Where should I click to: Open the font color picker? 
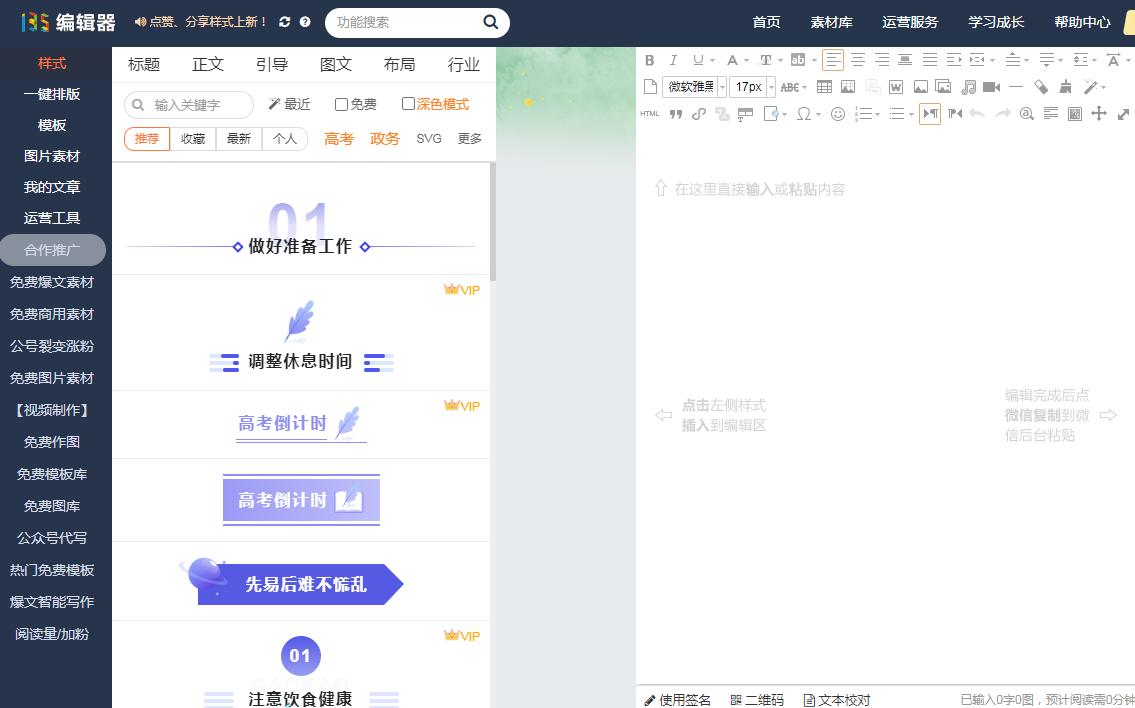734,60
